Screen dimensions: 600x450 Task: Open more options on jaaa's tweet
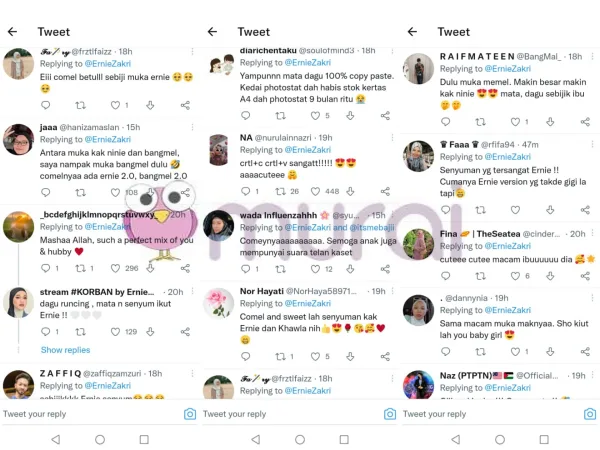[192, 127]
